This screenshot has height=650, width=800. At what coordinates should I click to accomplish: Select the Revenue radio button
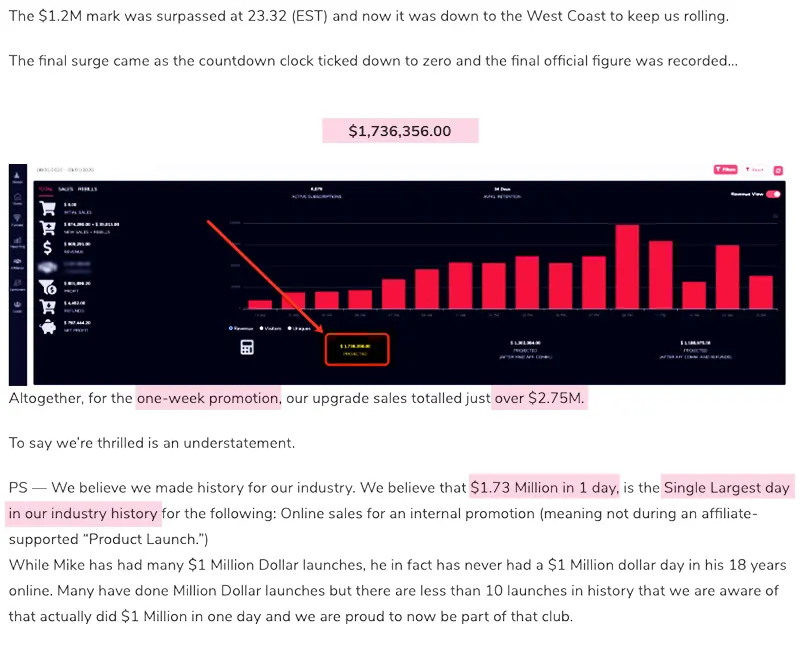point(231,328)
